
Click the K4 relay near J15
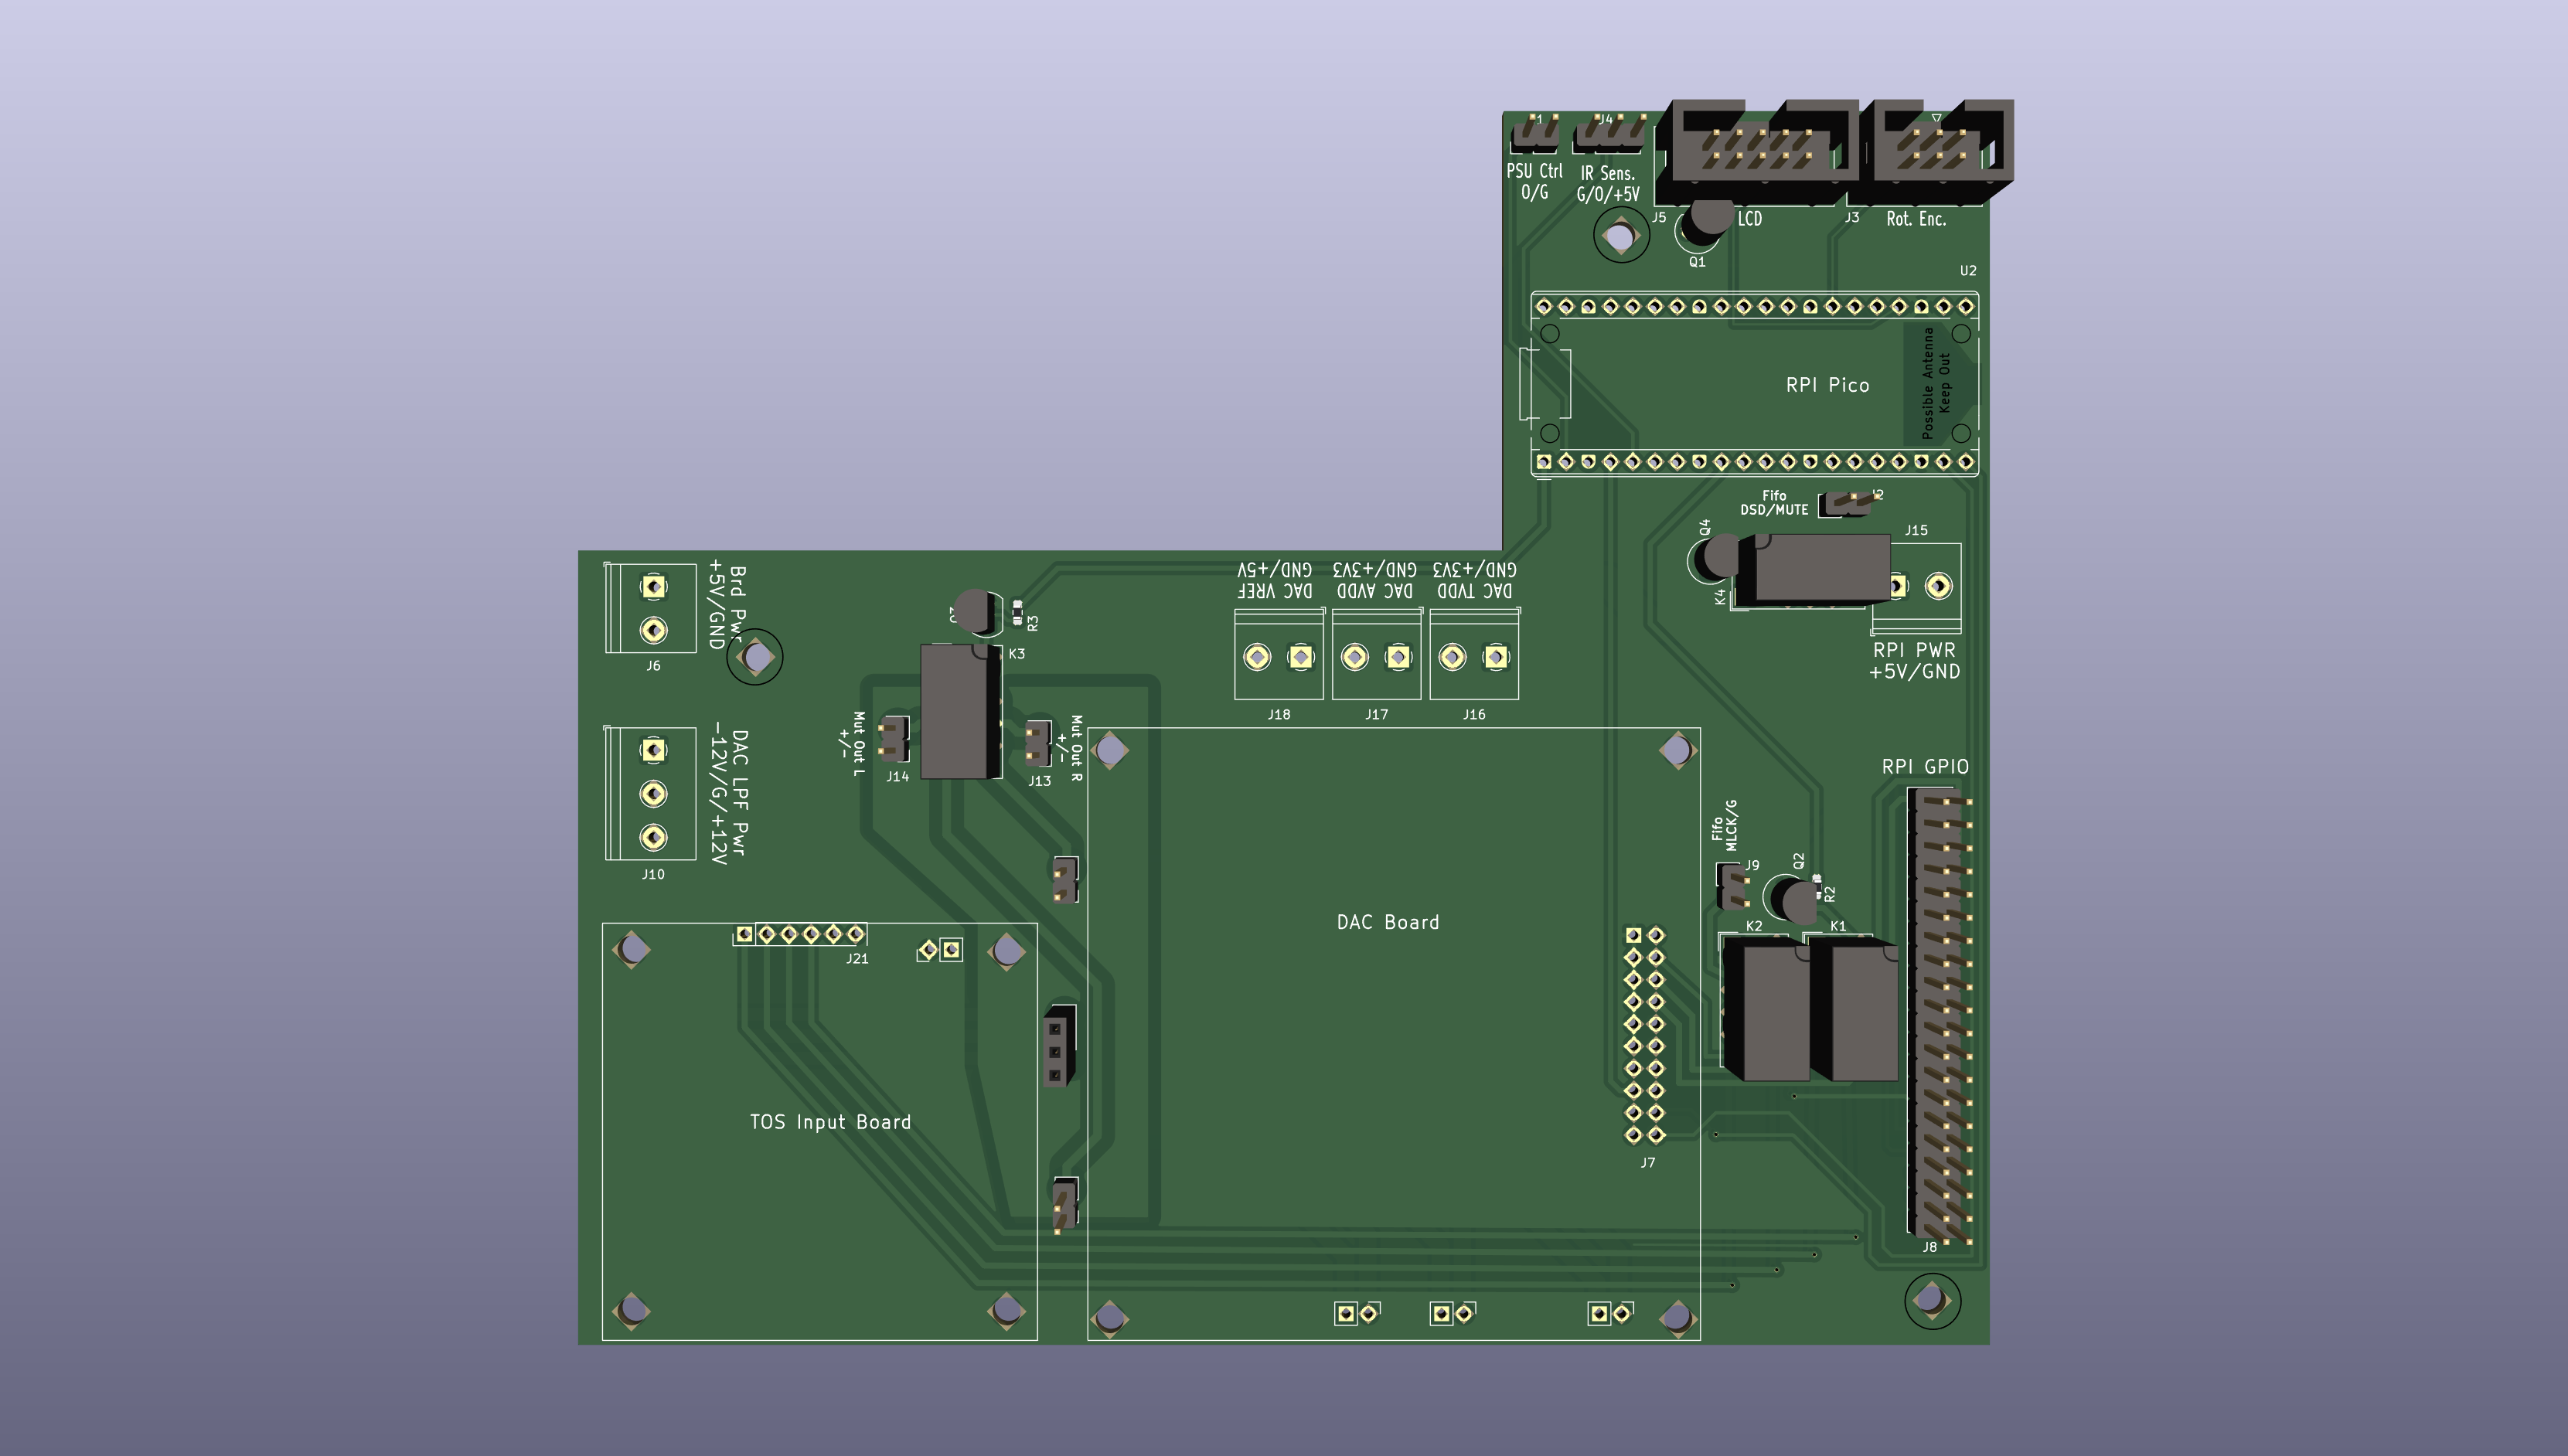(x=1811, y=570)
